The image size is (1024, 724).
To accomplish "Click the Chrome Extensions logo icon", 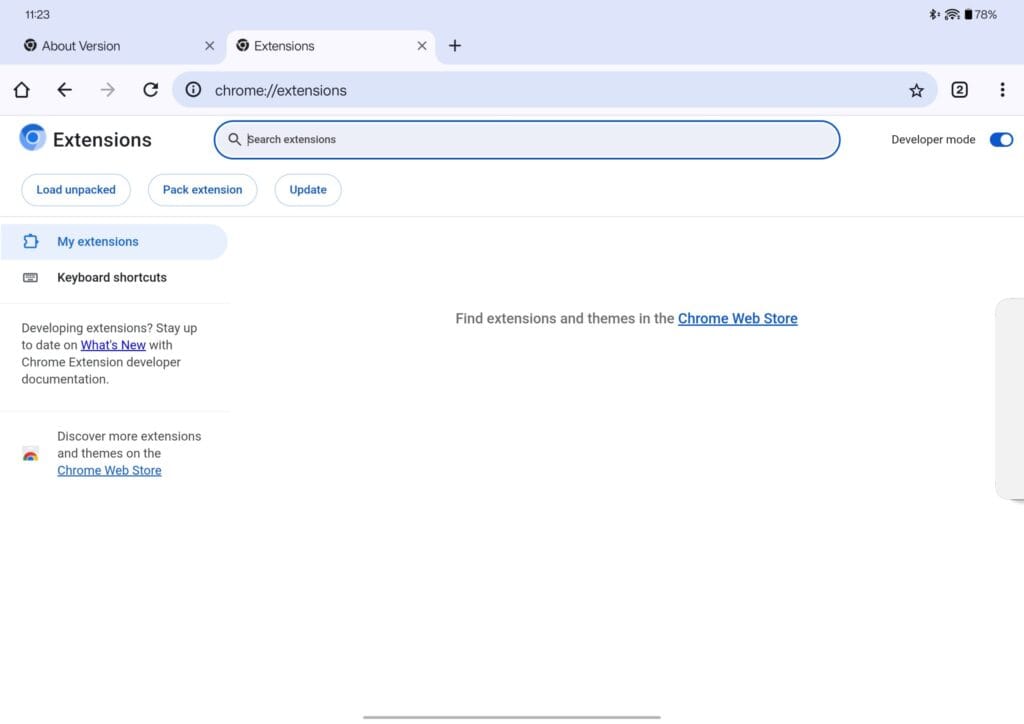I will pos(32,138).
